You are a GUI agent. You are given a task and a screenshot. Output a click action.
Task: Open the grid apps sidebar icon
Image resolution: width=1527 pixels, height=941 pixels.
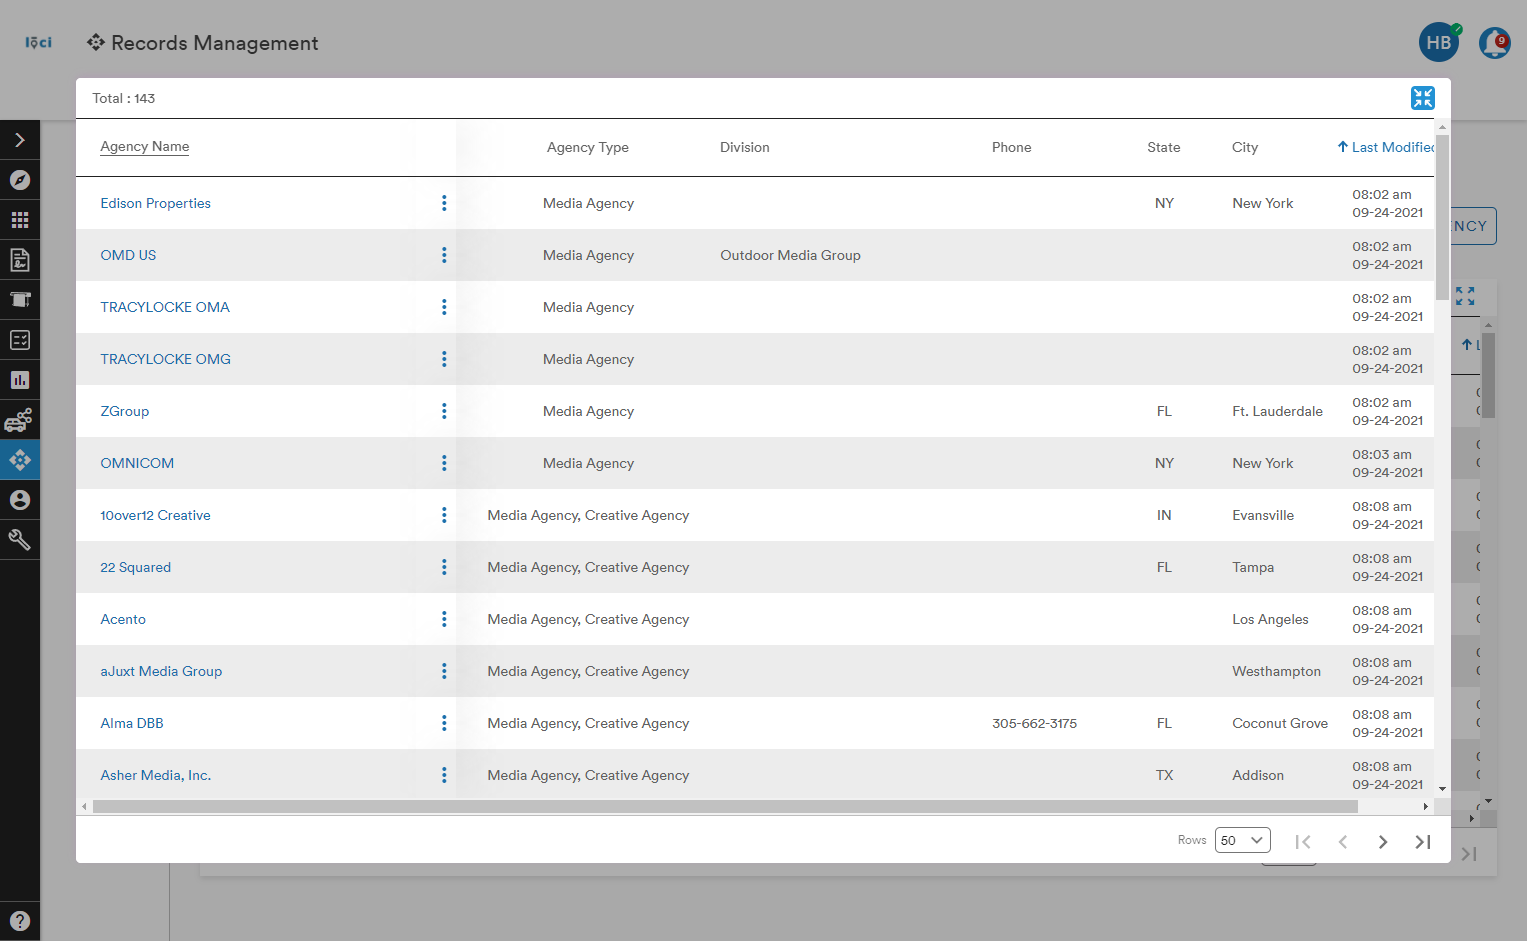pyautogui.click(x=20, y=220)
